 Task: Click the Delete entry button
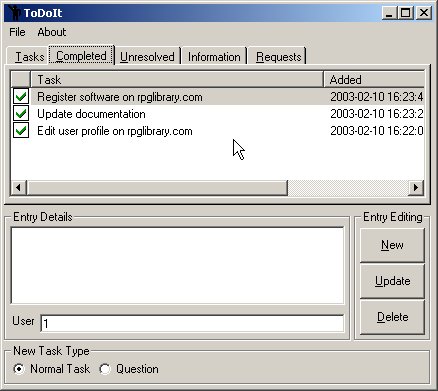(392, 317)
